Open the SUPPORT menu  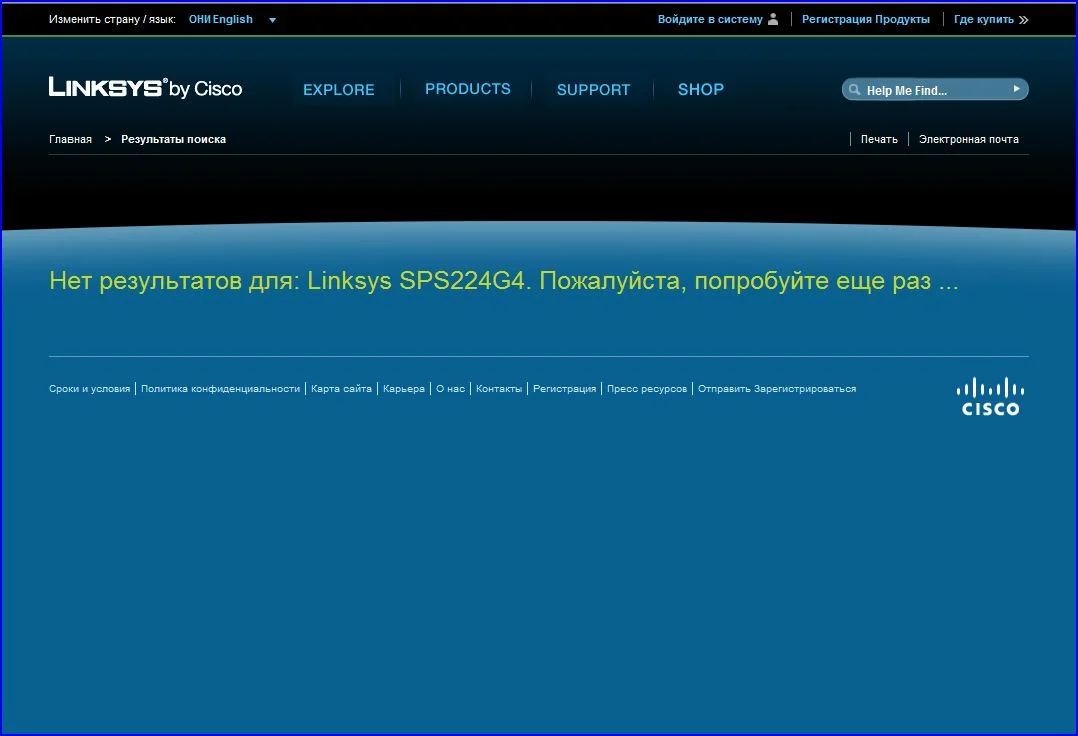(593, 89)
